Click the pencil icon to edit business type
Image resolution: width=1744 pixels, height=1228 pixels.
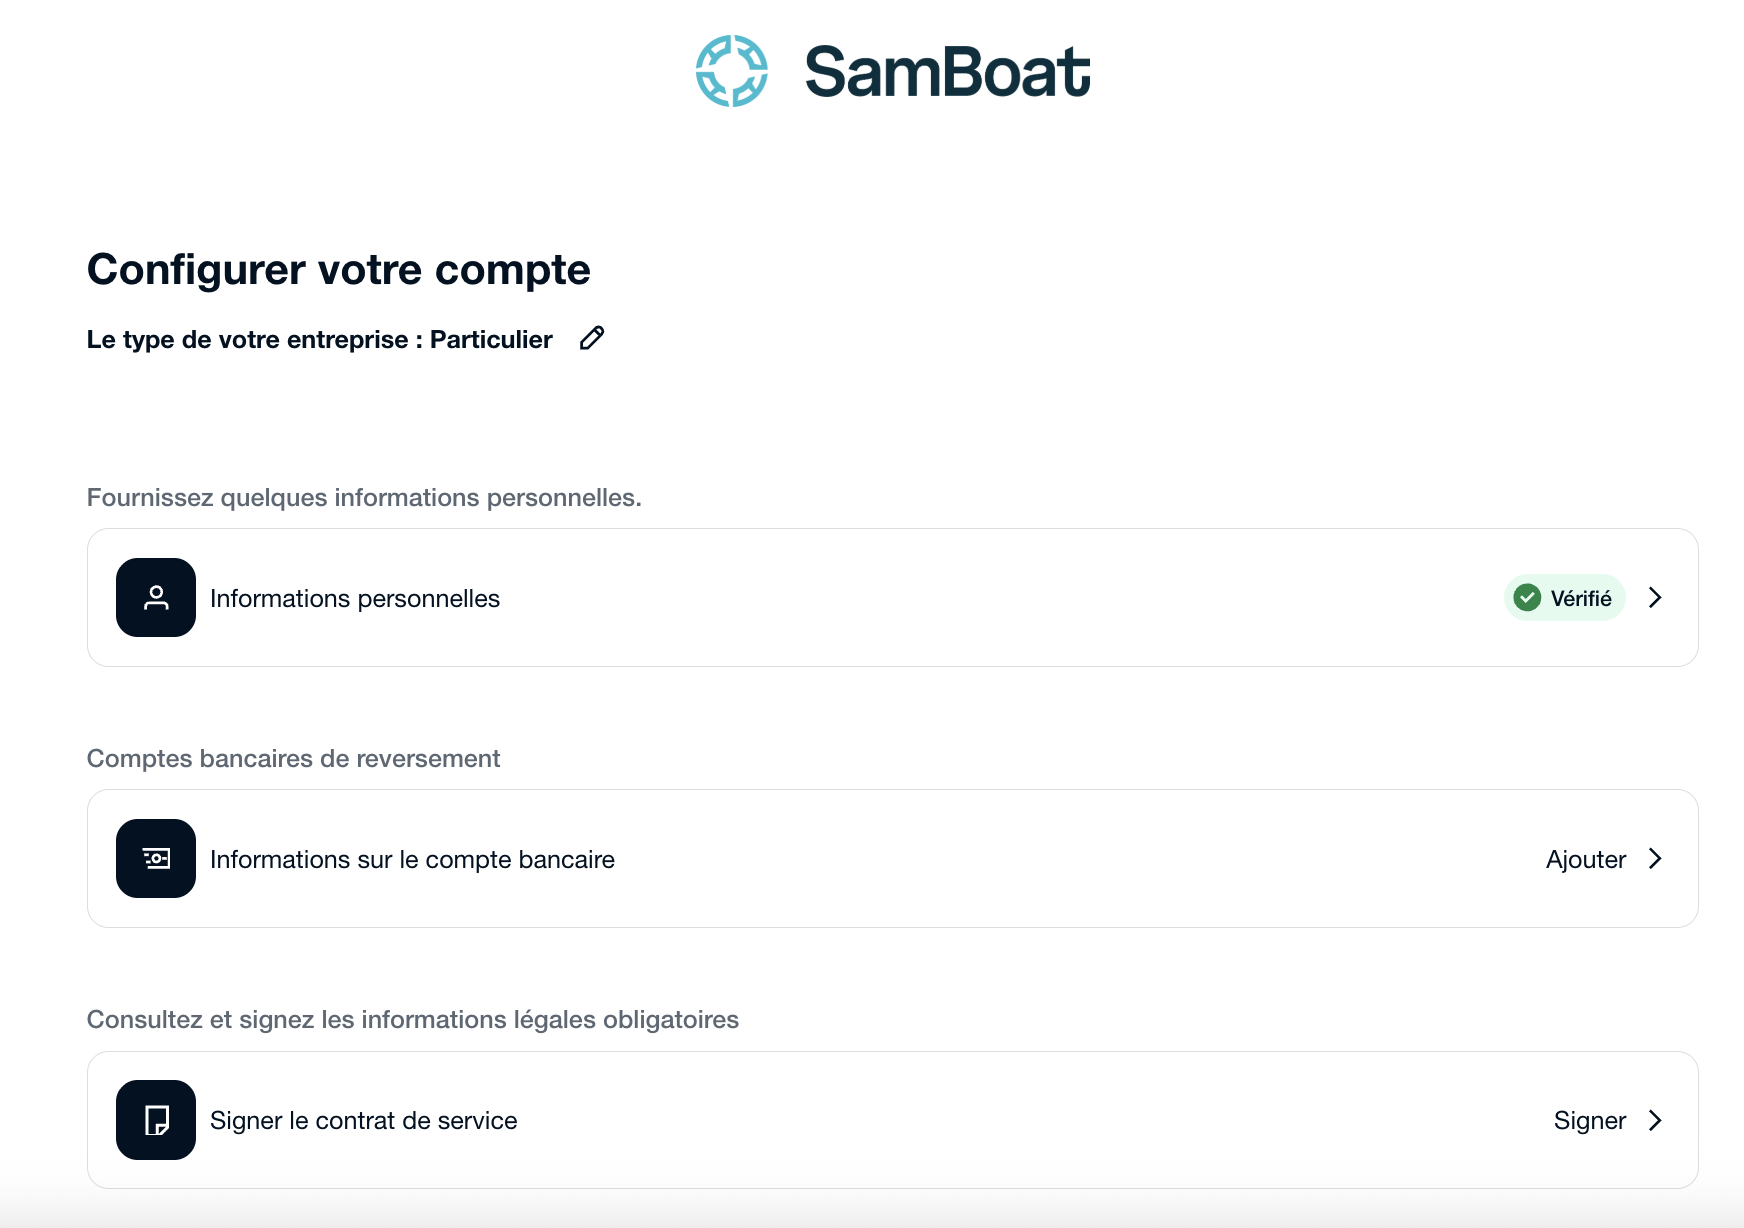592,338
